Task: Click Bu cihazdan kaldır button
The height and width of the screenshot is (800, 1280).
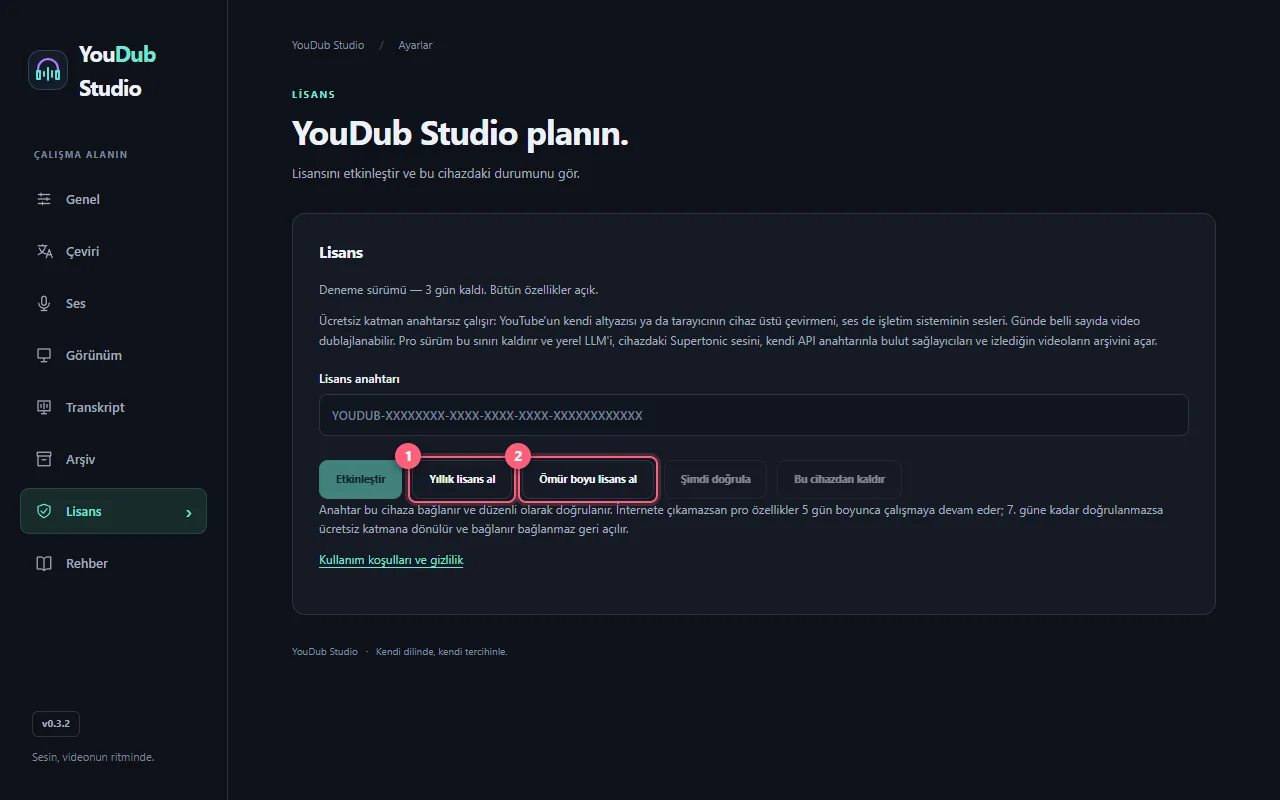Action: 839,479
